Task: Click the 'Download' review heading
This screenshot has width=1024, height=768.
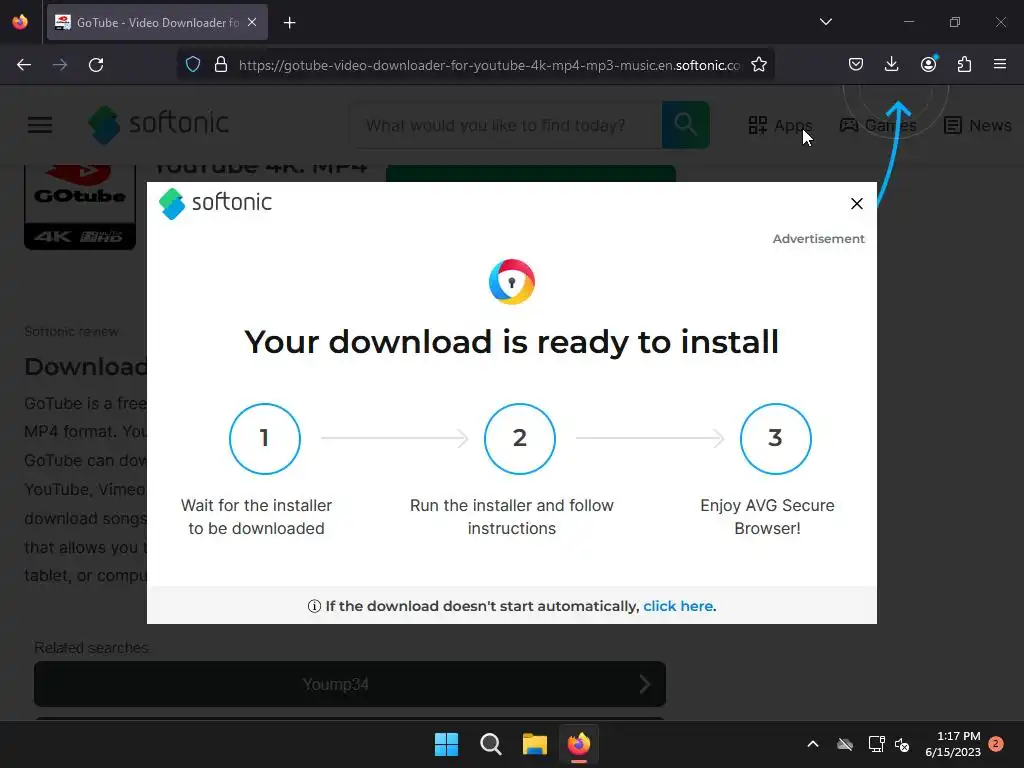Action: (86, 366)
